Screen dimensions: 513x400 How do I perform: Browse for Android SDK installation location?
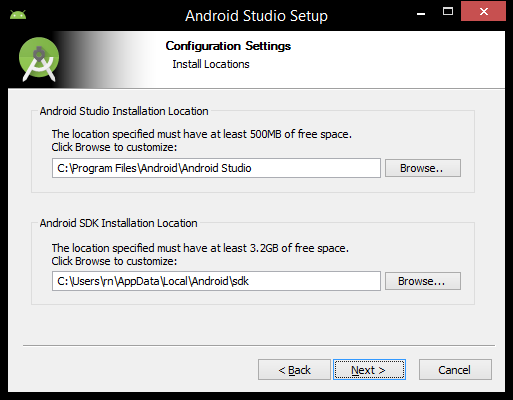tap(423, 281)
